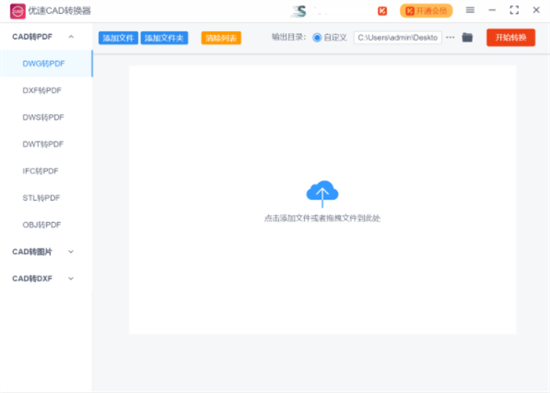Open the output folder icon
The height and width of the screenshot is (393, 550).
[x=467, y=38]
